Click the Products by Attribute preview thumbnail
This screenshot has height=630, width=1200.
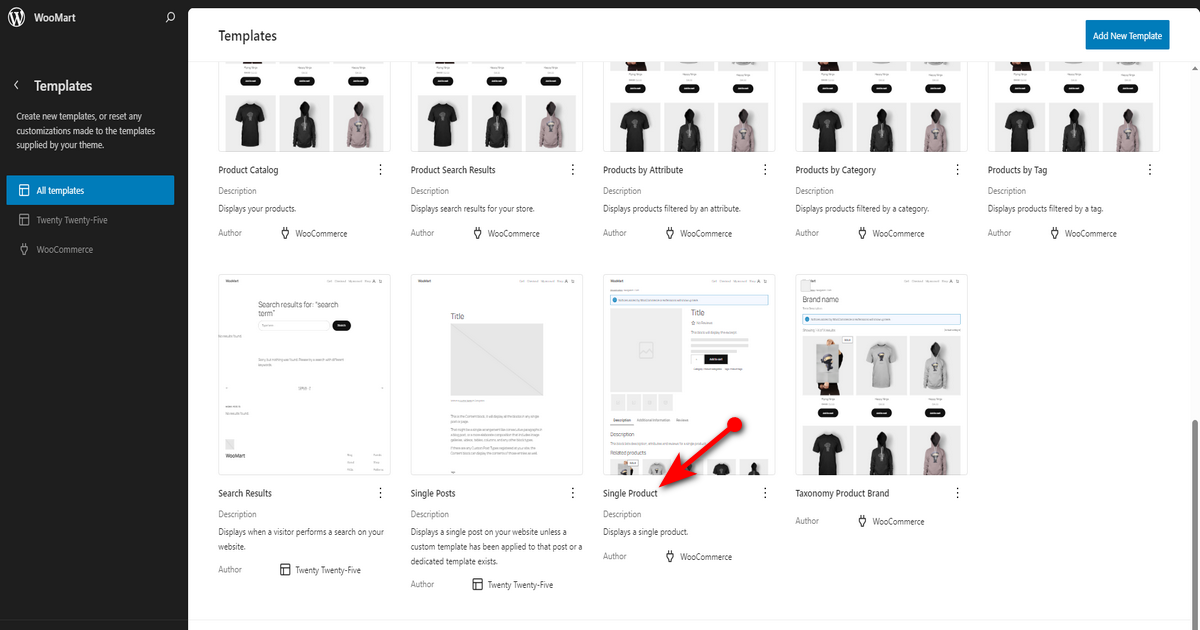(689, 106)
